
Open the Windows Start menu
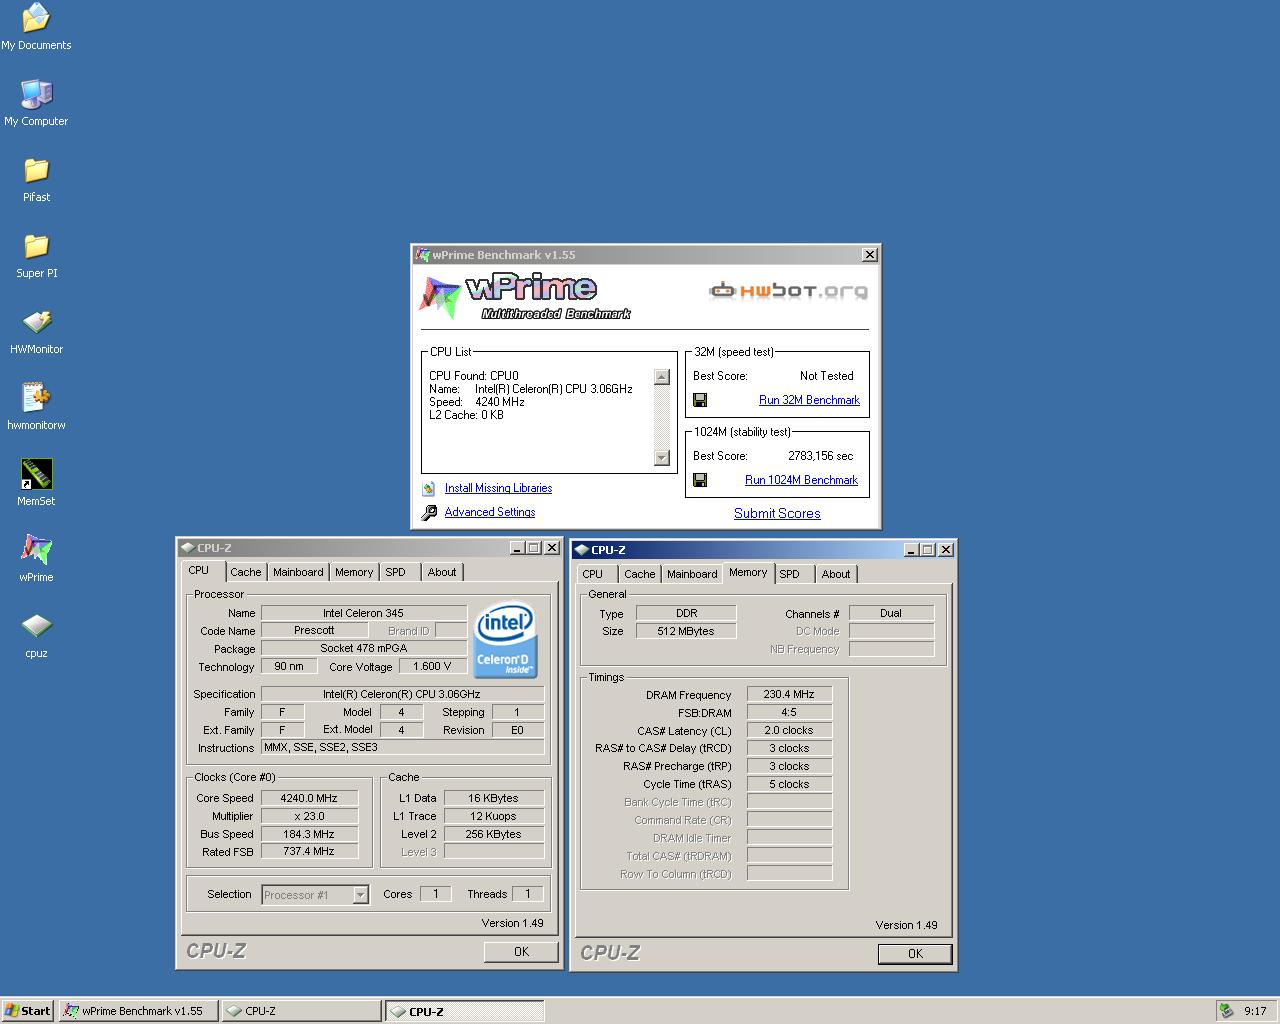[28, 1011]
